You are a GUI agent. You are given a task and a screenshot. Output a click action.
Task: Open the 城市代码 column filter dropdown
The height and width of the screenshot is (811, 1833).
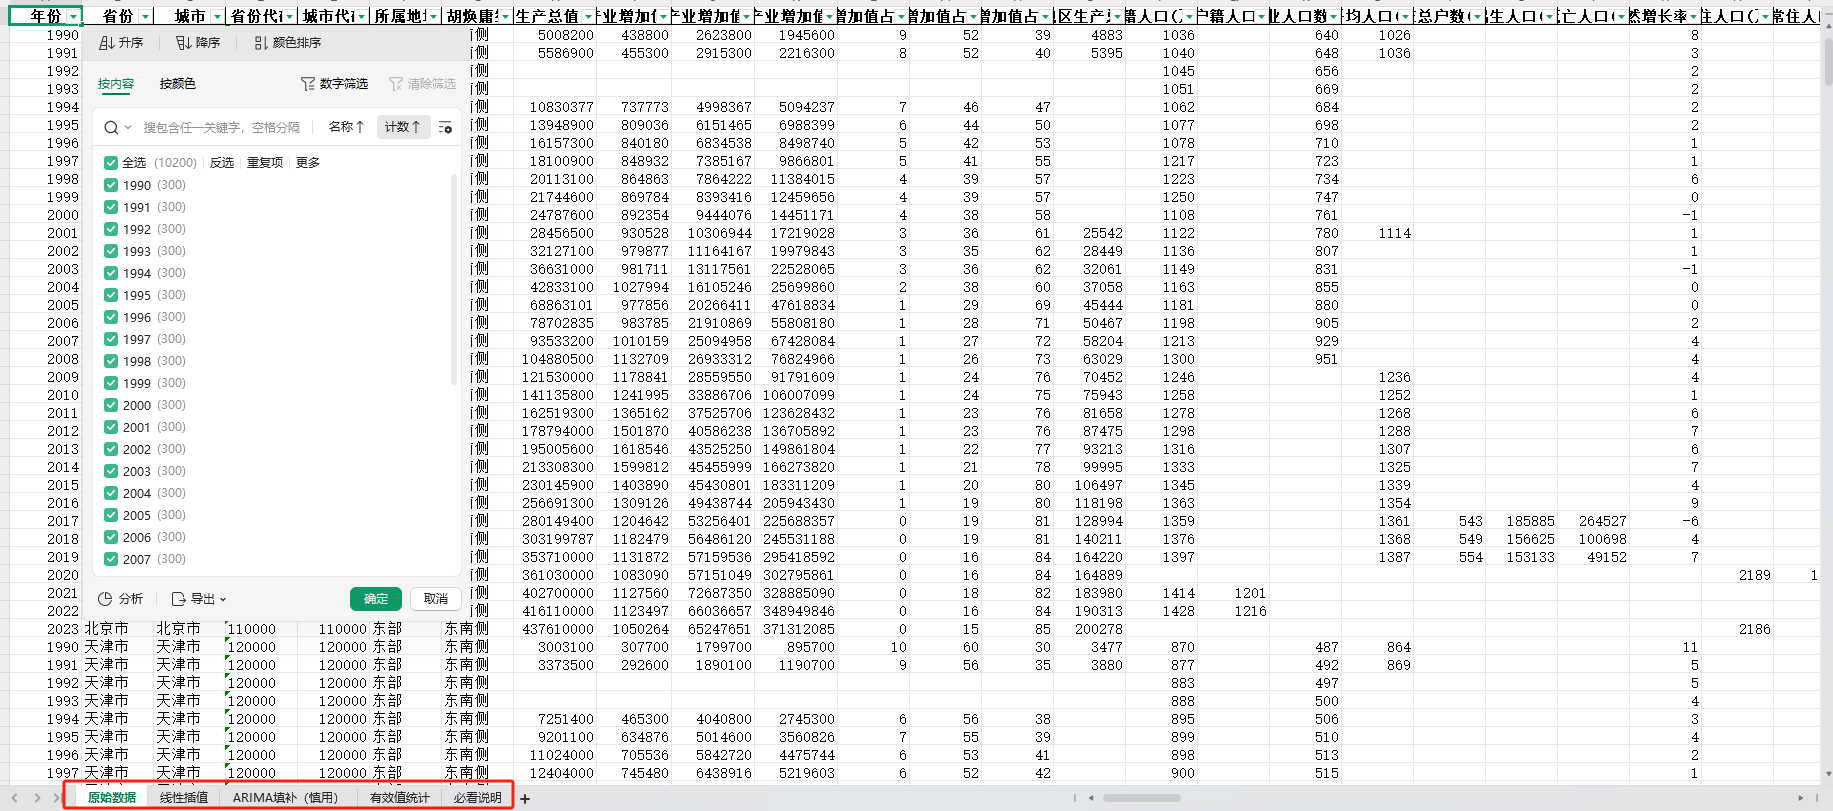point(361,17)
